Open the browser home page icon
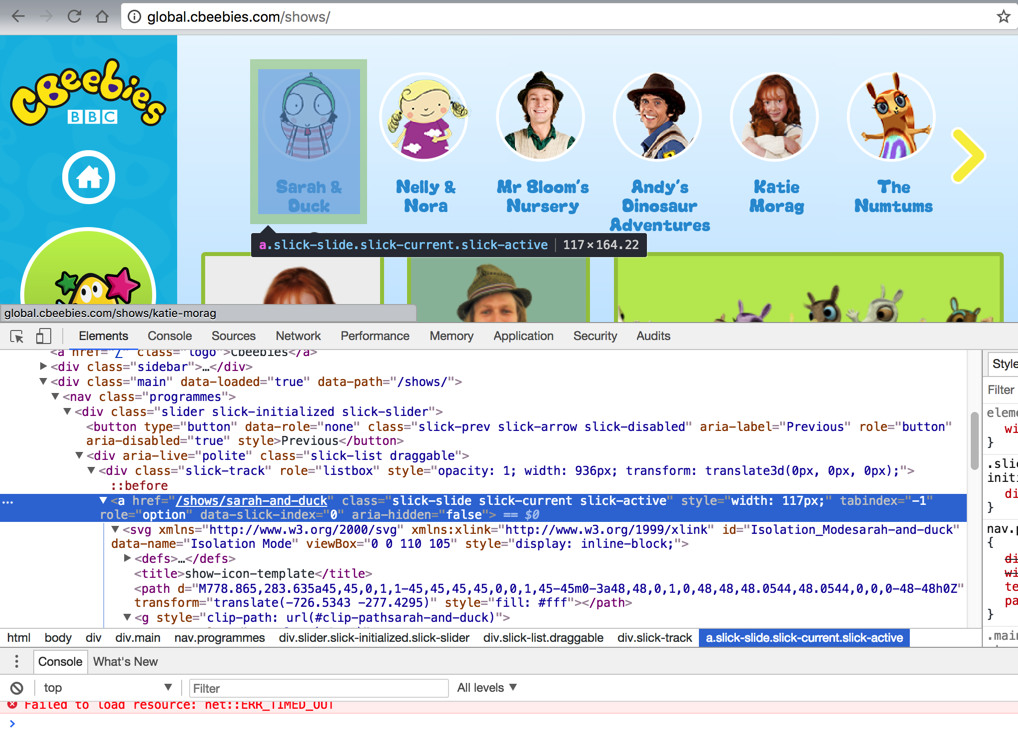Viewport: 1018px width, 730px height. (x=102, y=16)
